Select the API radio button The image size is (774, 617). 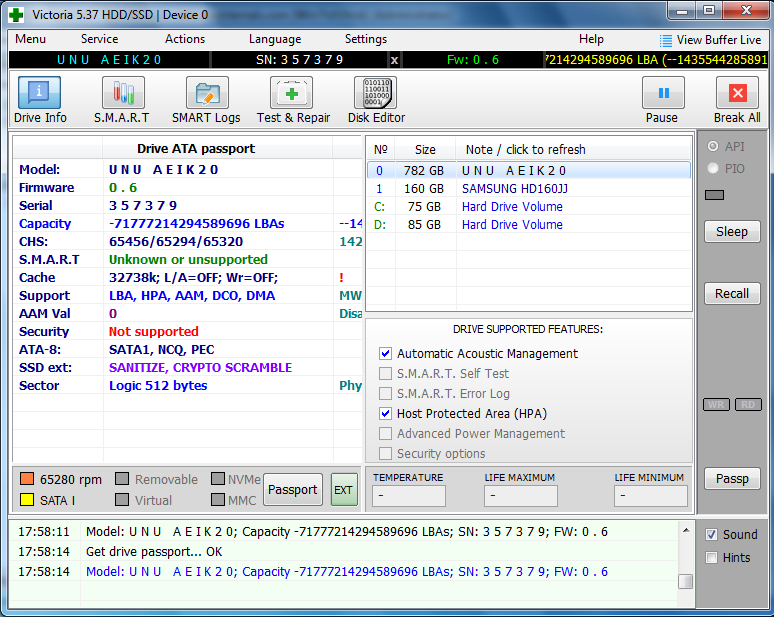[x=713, y=146]
